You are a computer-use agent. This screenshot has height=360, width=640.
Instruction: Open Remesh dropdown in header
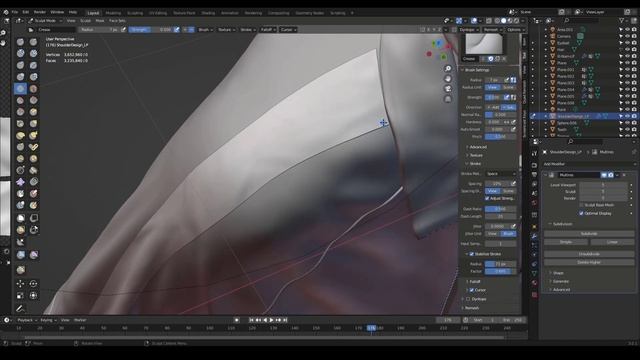[x=492, y=29]
